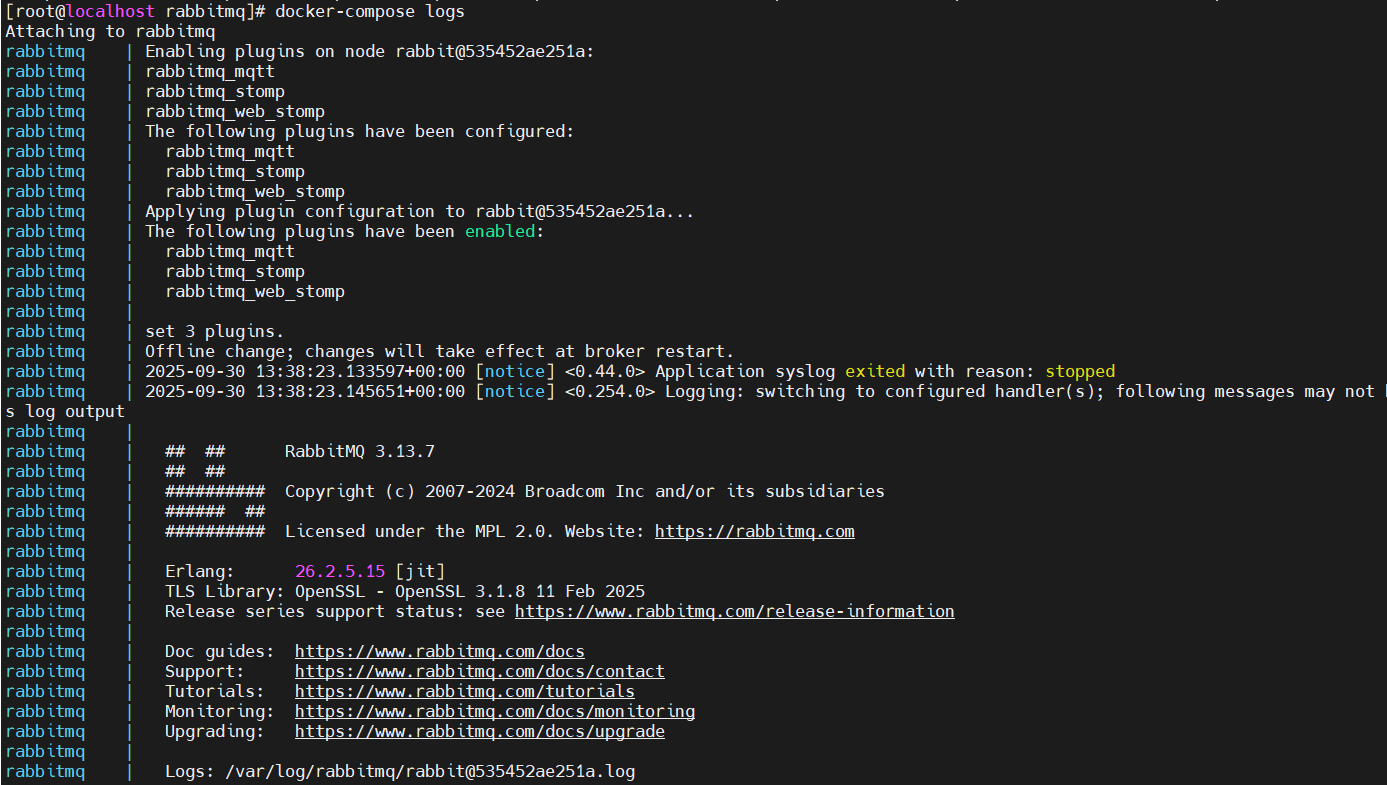The width and height of the screenshot is (1387, 785).
Task: Click "rabbitmq_mqtt" under enabled plugins list
Action: [x=229, y=251]
